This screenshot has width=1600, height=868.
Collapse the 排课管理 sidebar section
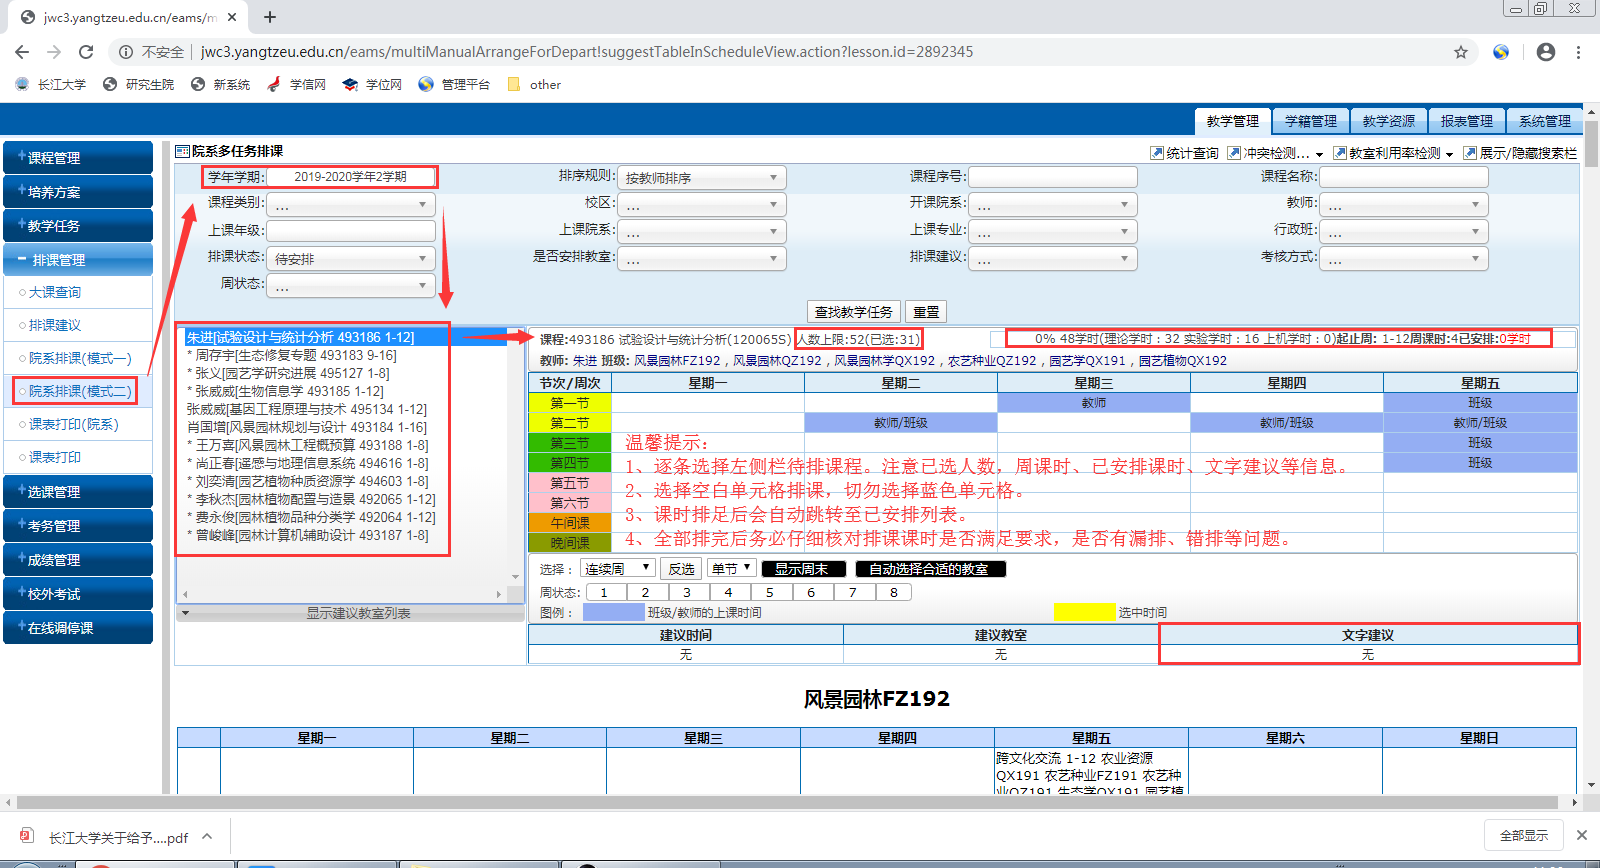click(78, 260)
